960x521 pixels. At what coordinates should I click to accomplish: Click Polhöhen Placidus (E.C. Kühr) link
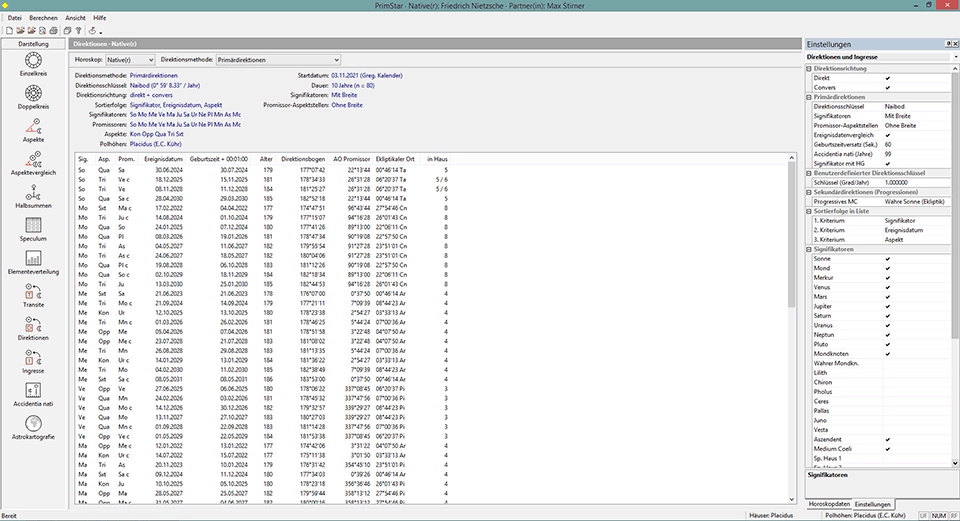coord(156,144)
